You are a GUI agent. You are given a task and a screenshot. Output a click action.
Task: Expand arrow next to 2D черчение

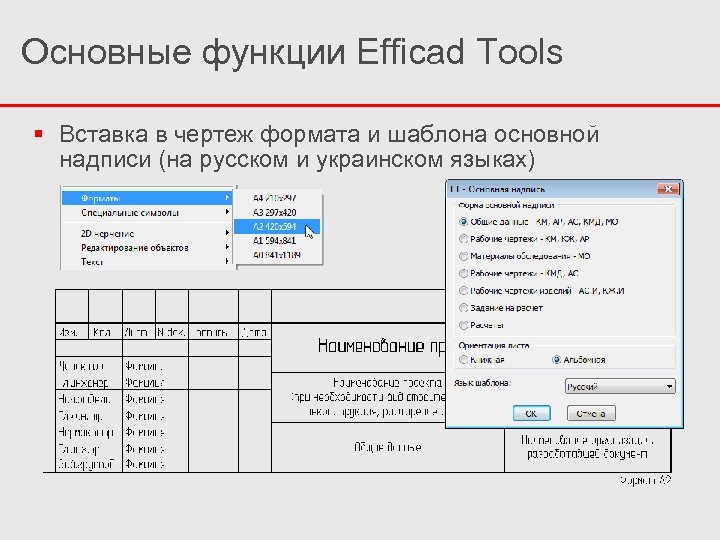pyautogui.click(x=227, y=233)
